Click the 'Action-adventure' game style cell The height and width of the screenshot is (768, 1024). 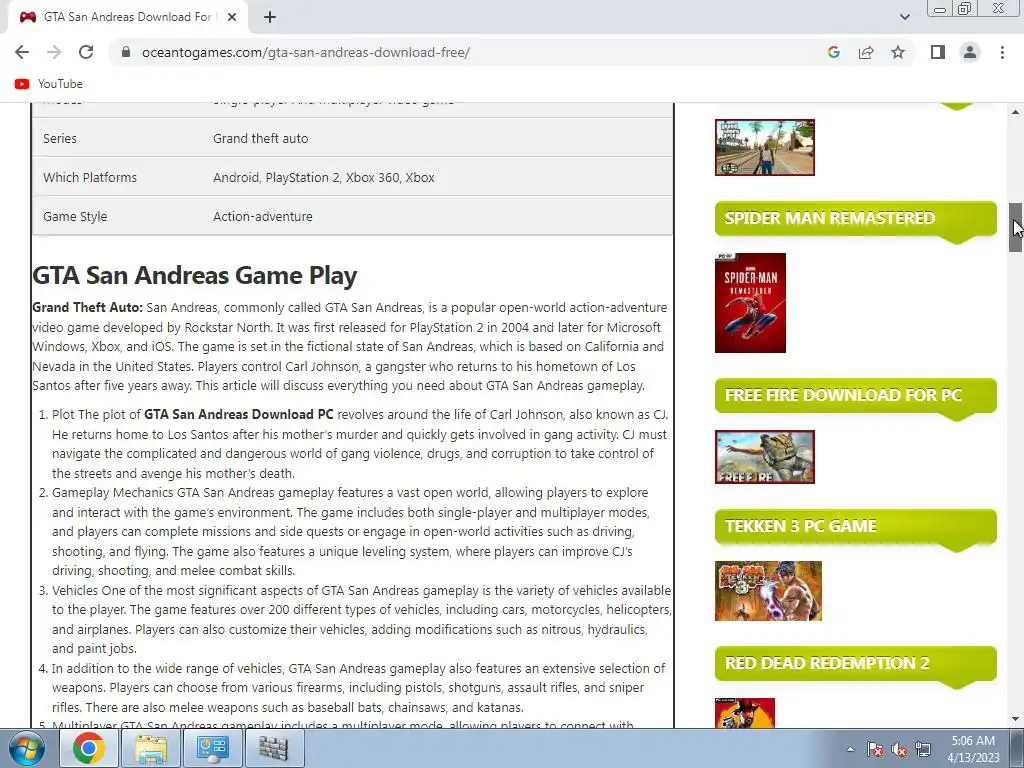(263, 217)
